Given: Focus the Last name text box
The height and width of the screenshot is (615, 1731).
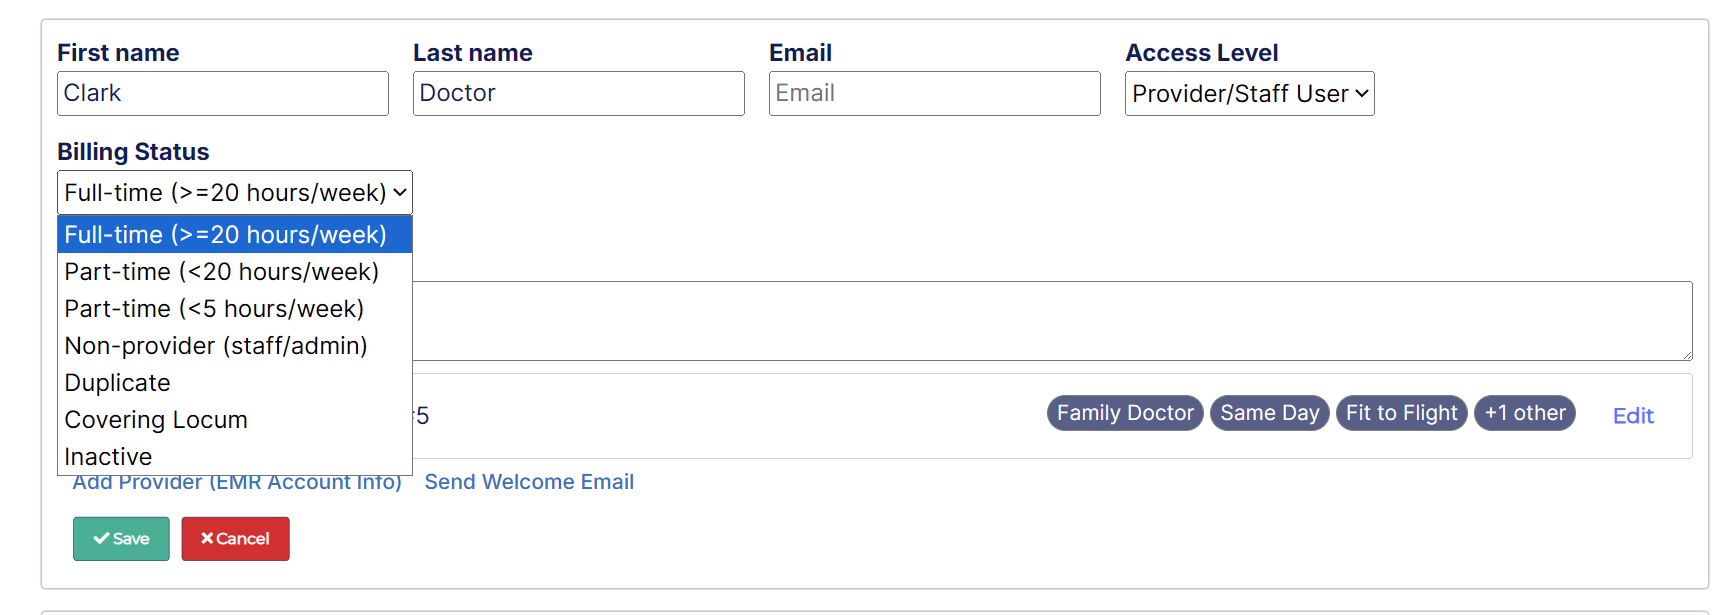Looking at the screenshot, I should (578, 94).
